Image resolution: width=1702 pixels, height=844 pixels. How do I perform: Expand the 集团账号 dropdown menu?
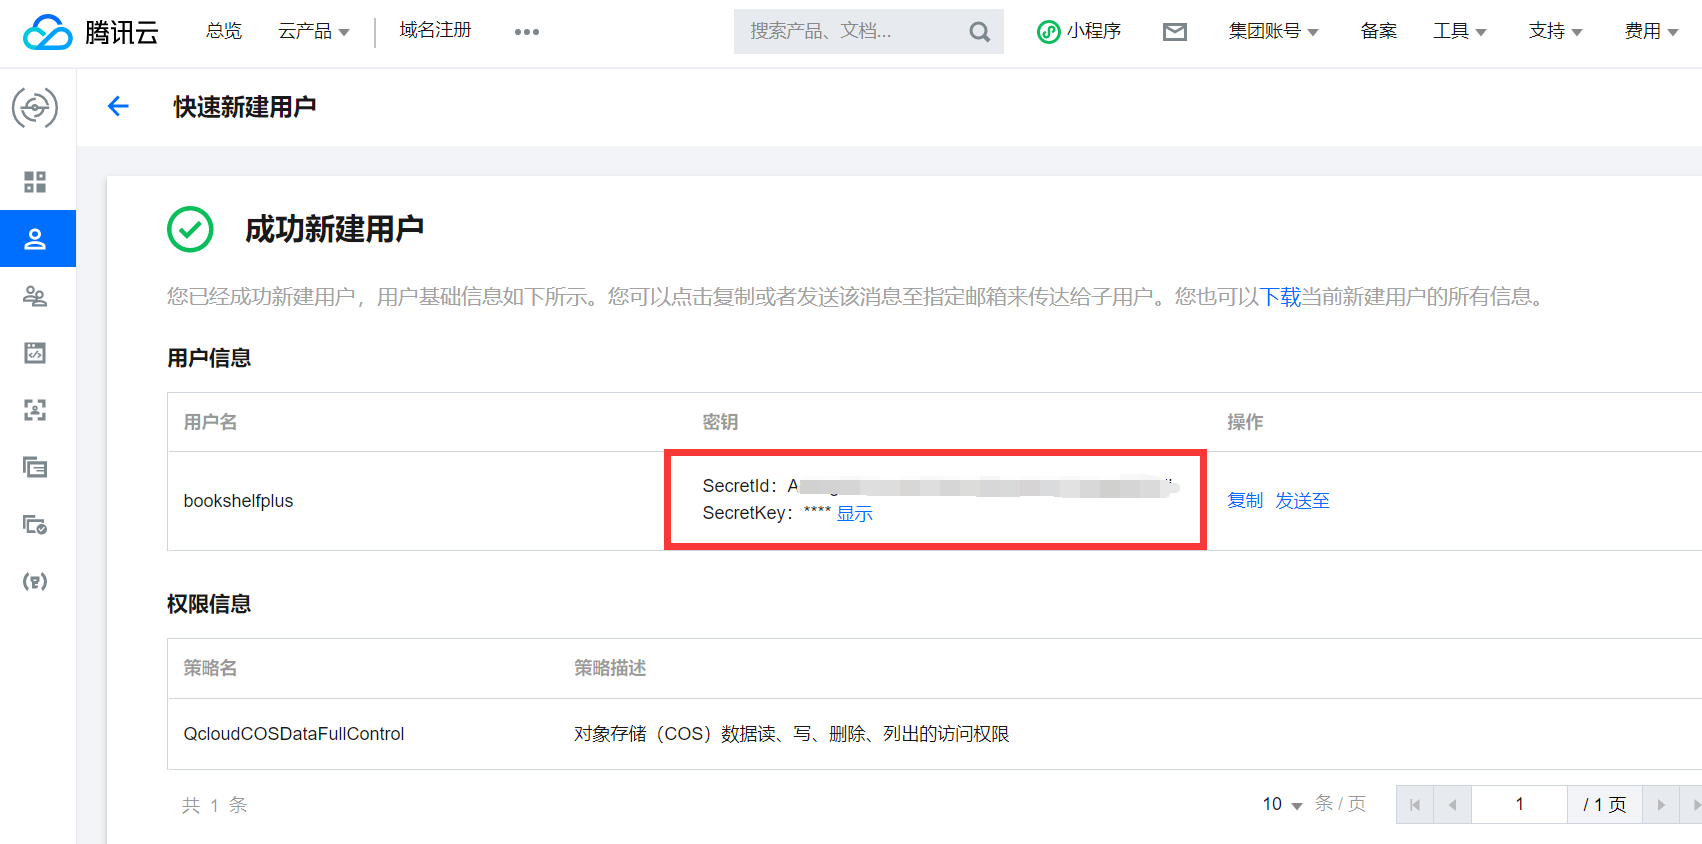click(x=1273, y=32)
